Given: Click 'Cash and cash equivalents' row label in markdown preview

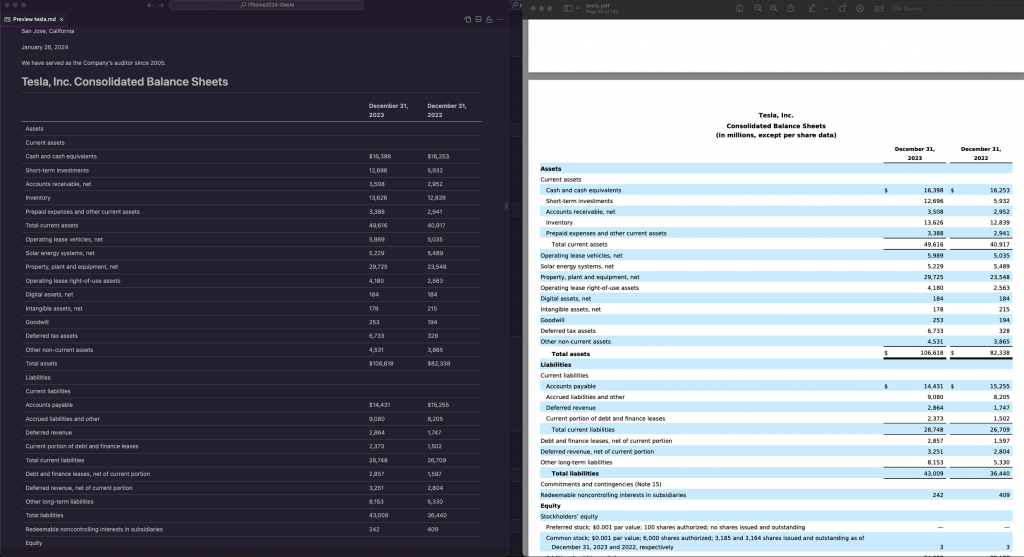Looking at the screenshot, I should [x=61, y=157].
